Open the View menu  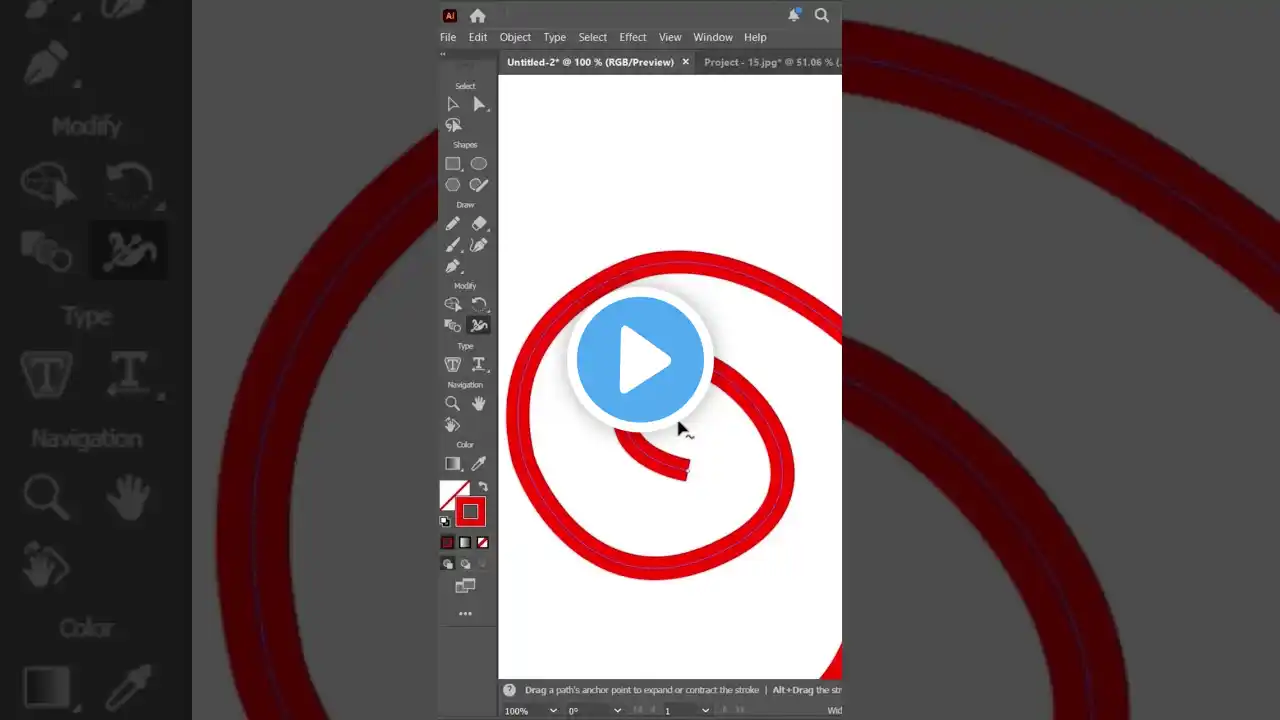[x=670, y=37]
